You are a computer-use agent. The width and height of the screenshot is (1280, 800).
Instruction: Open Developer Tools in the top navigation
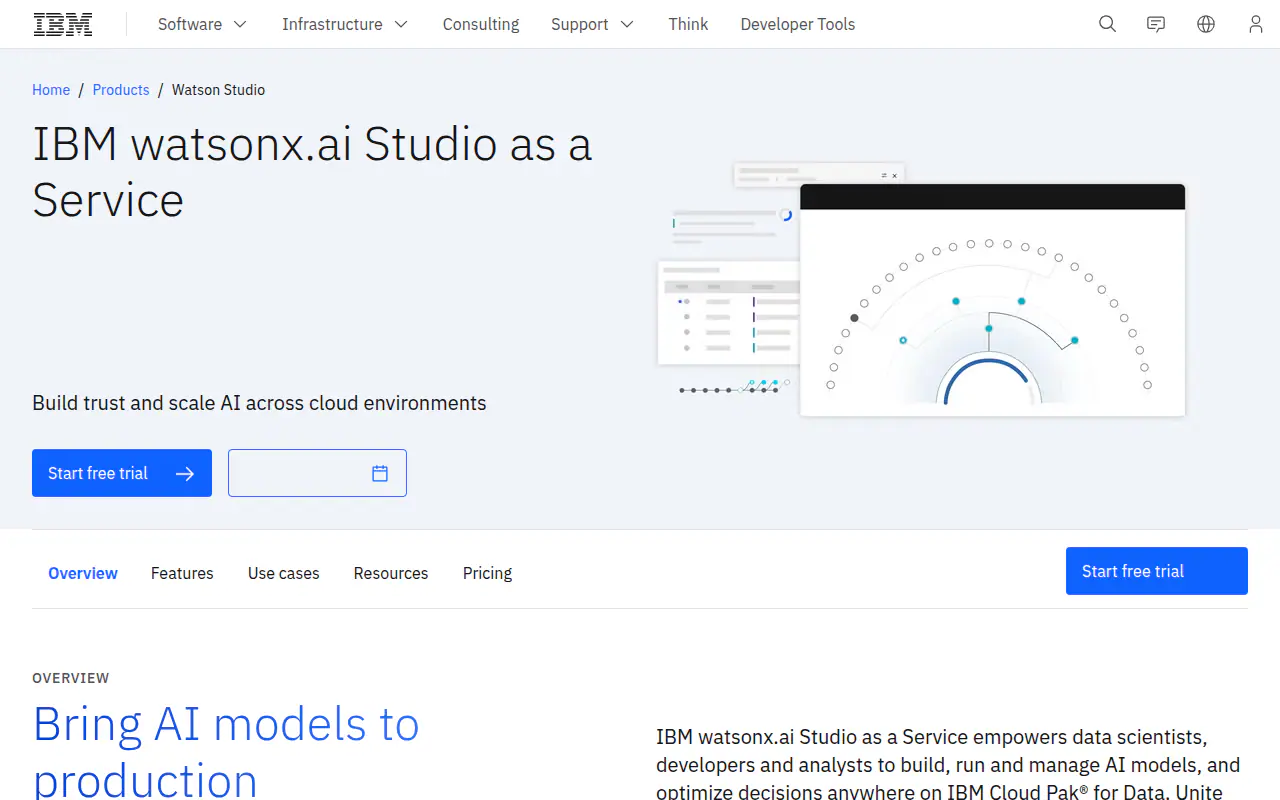[x=798, y=24]
